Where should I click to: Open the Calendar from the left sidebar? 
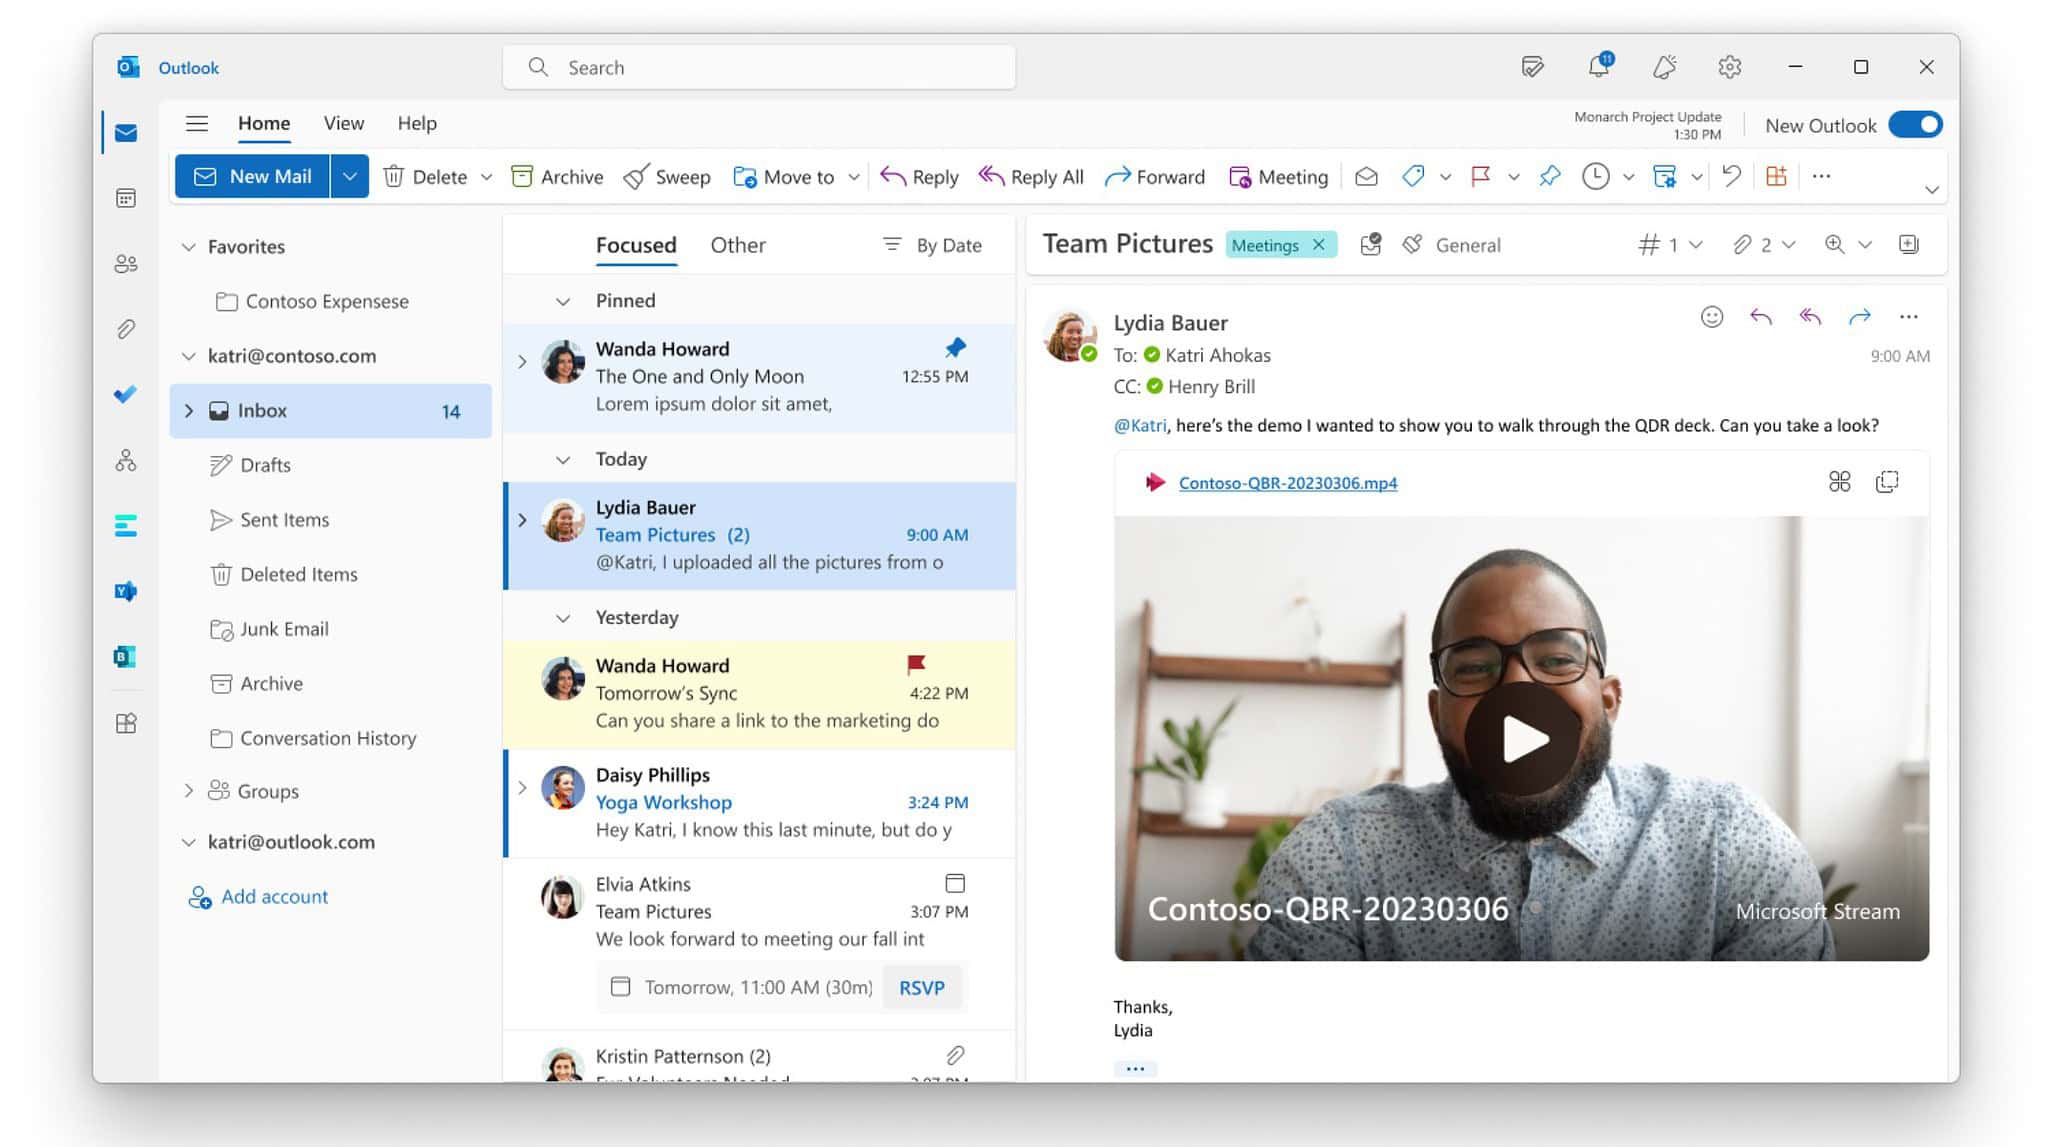[126, 198]
